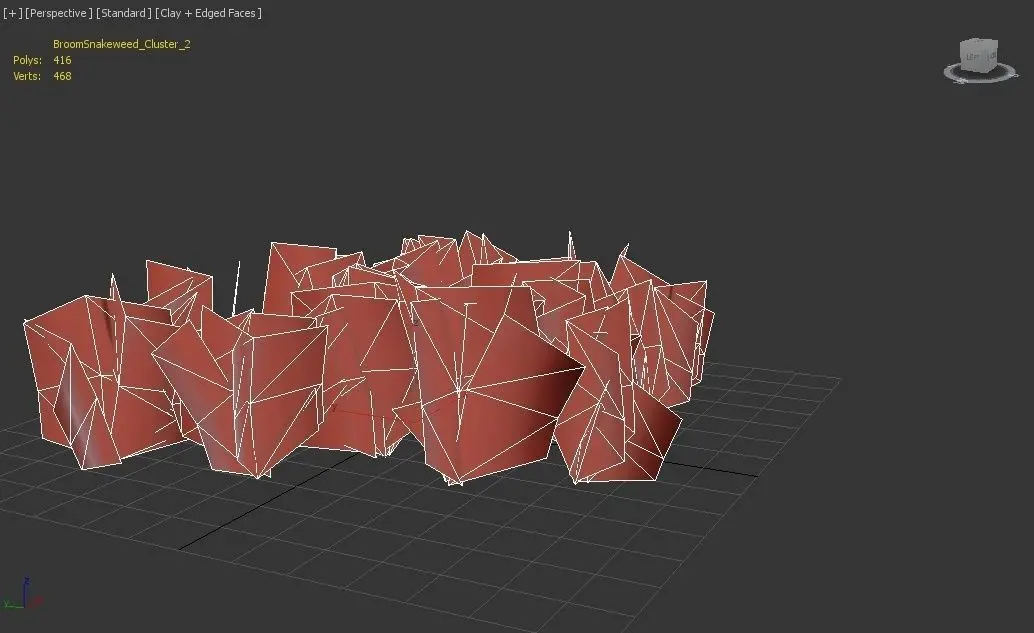The width and height of the screenshot is (1034, 633).
Task: Open the Standard shading quality menu
Action: click(x=124, y=13)
